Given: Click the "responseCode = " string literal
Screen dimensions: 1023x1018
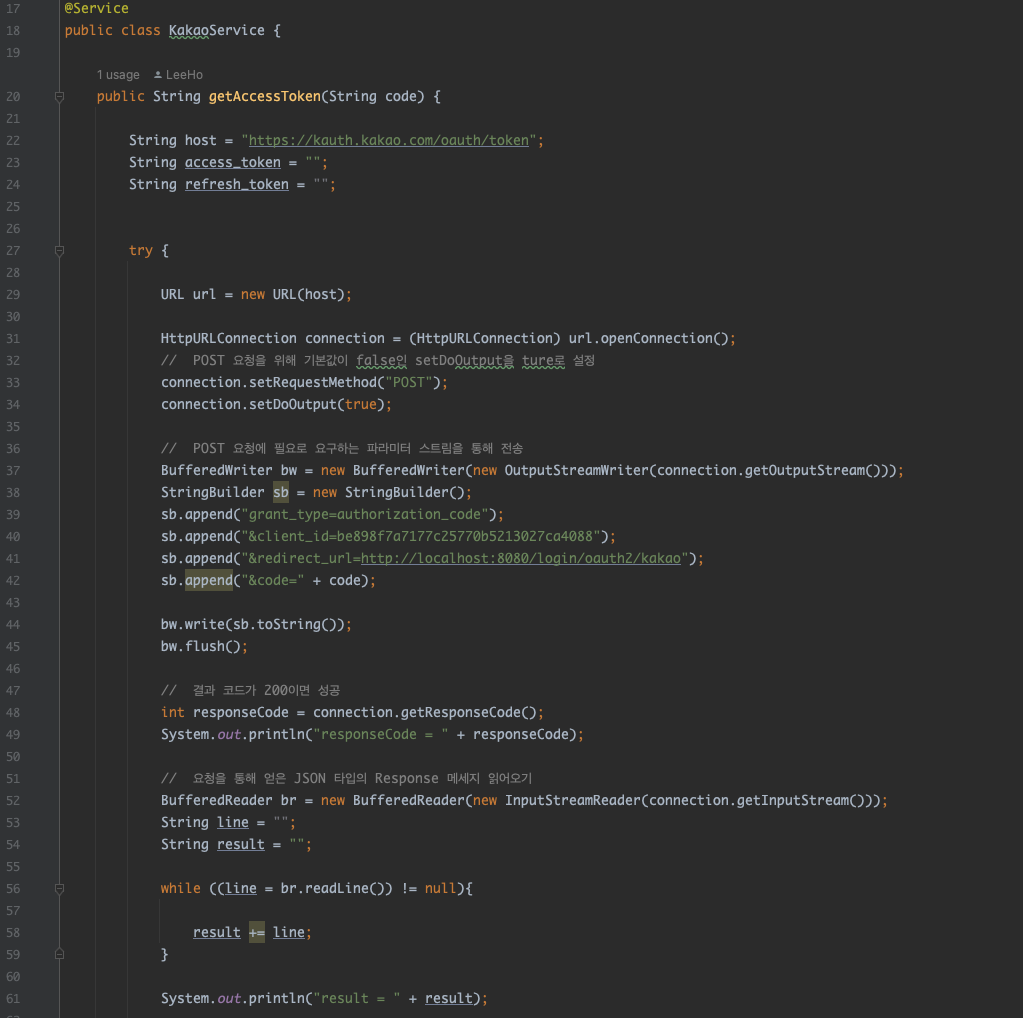Looking at the screenshot, I should coord(381,735).
